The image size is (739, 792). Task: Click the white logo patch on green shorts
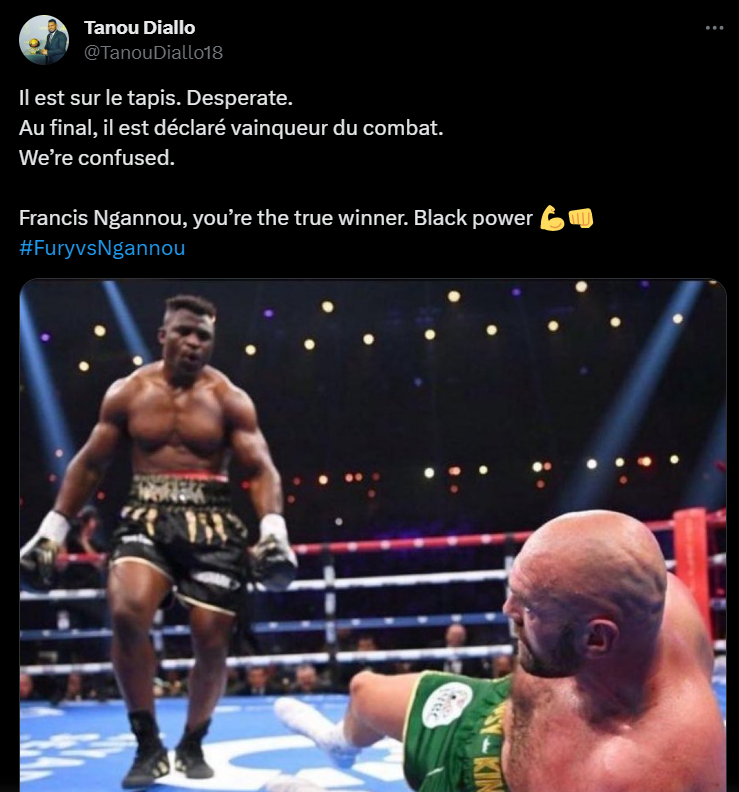tap(447, 705)
